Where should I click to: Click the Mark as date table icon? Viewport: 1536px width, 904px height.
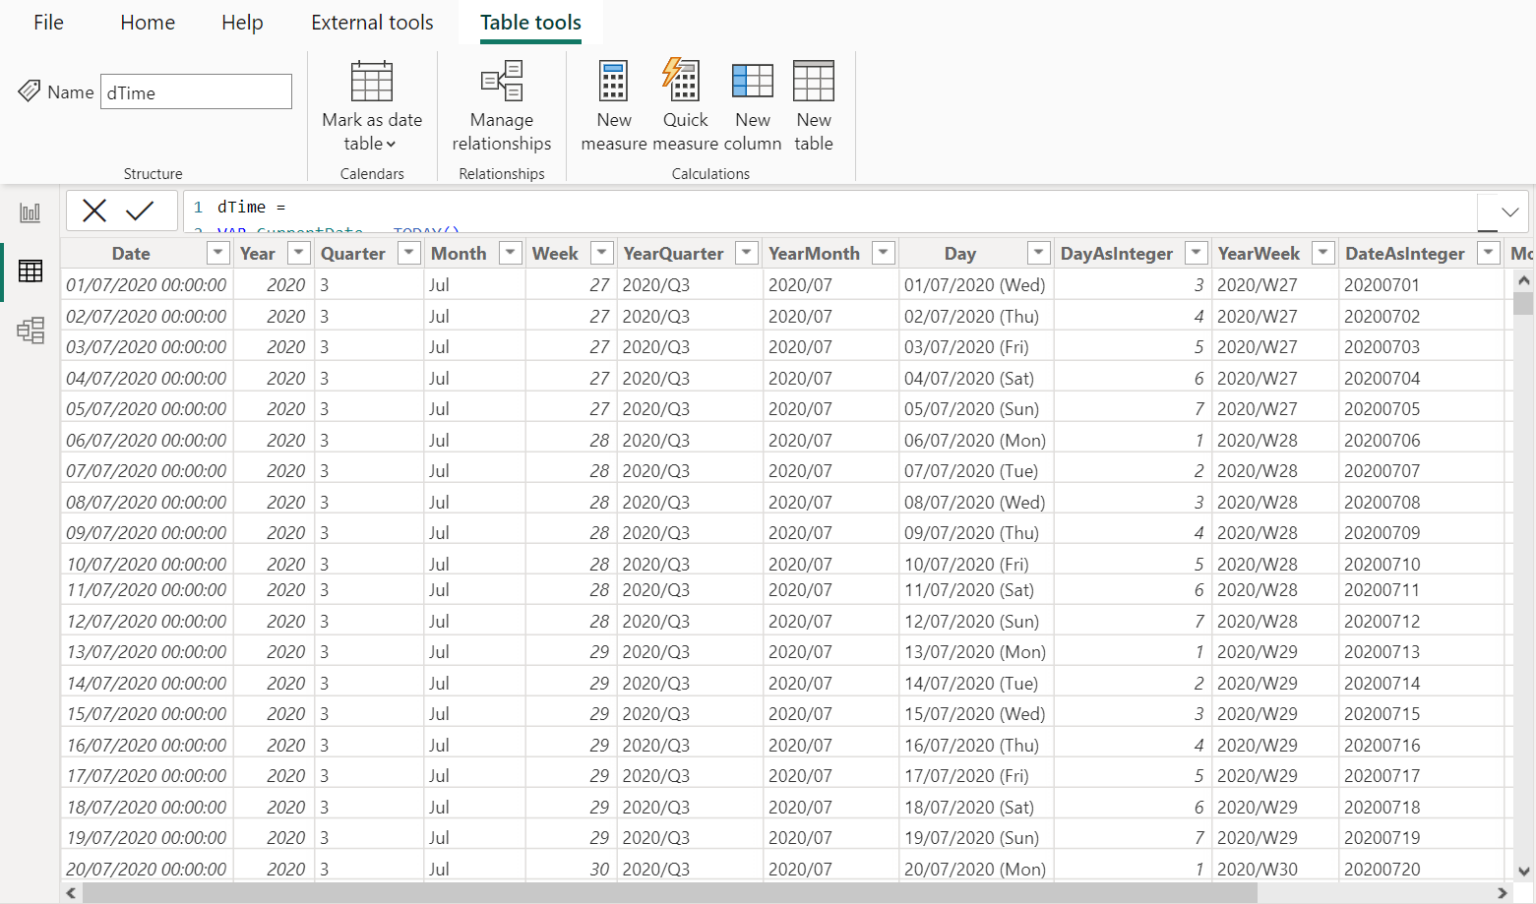point(371,82)
